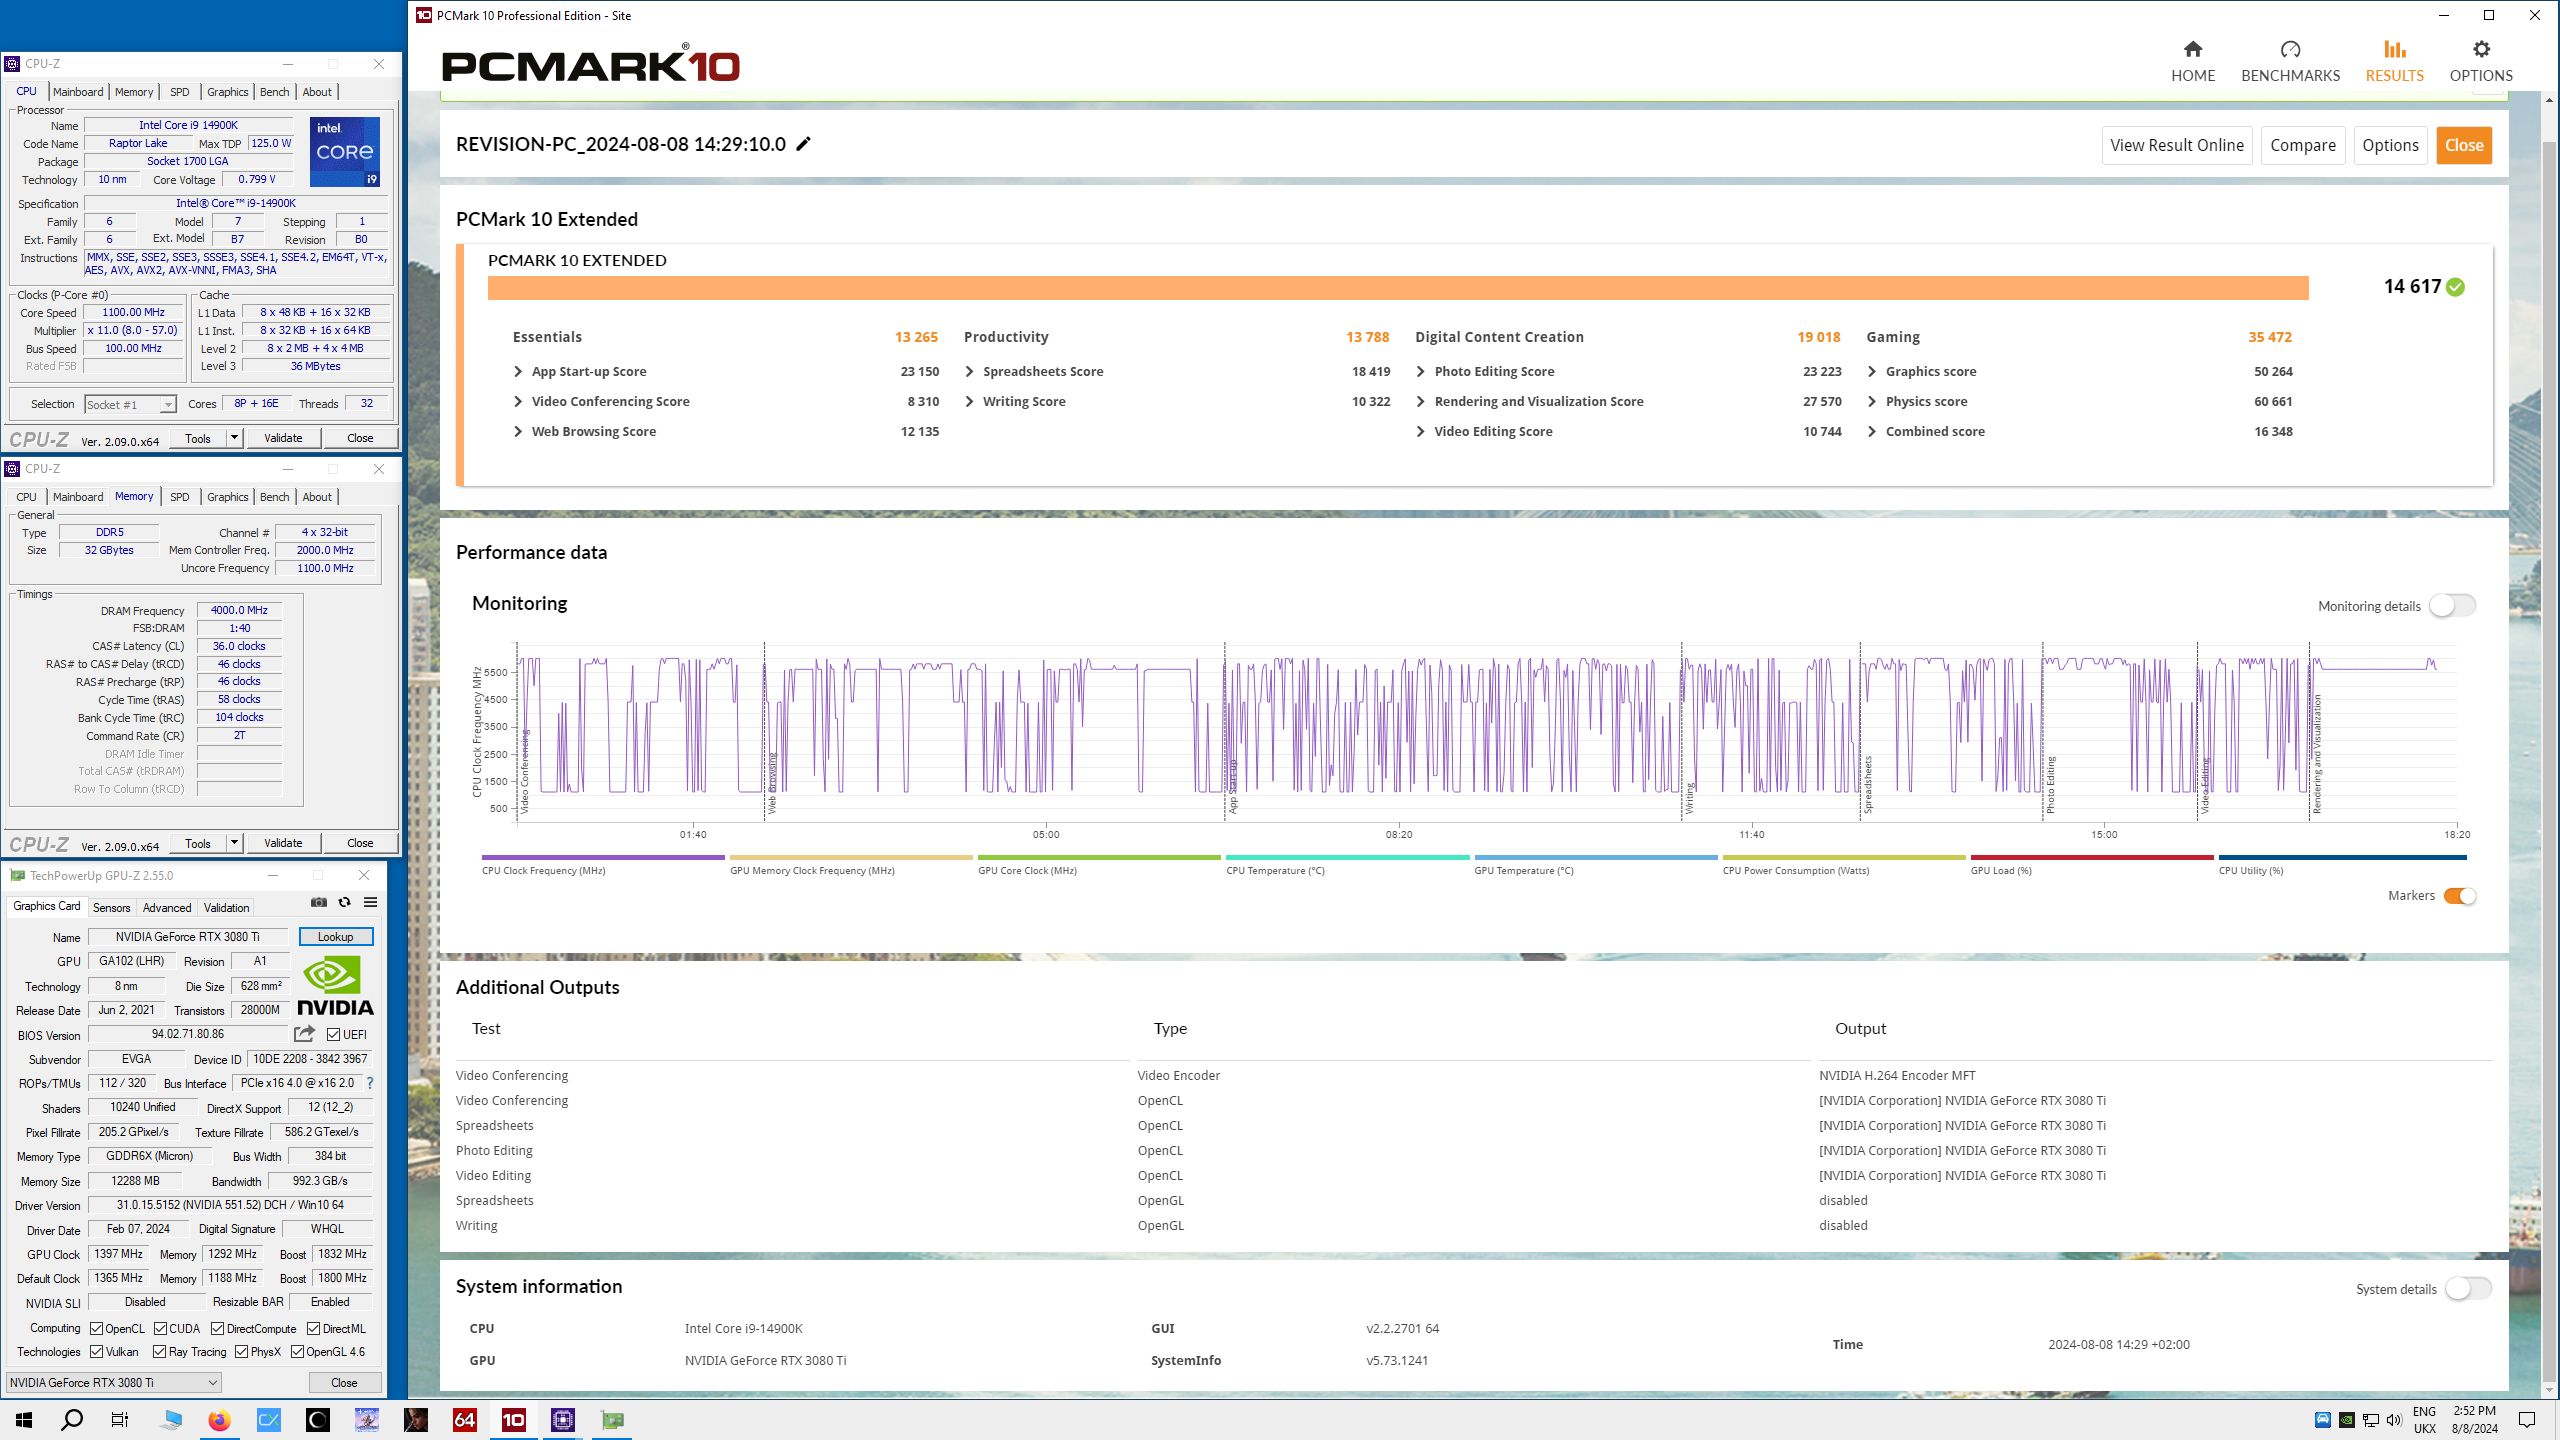The image size is (2560, 1440).
Task: Open Tools dropdown arrow in top CPU-Z
Action: pyautogui.click(x=234, y=438)
